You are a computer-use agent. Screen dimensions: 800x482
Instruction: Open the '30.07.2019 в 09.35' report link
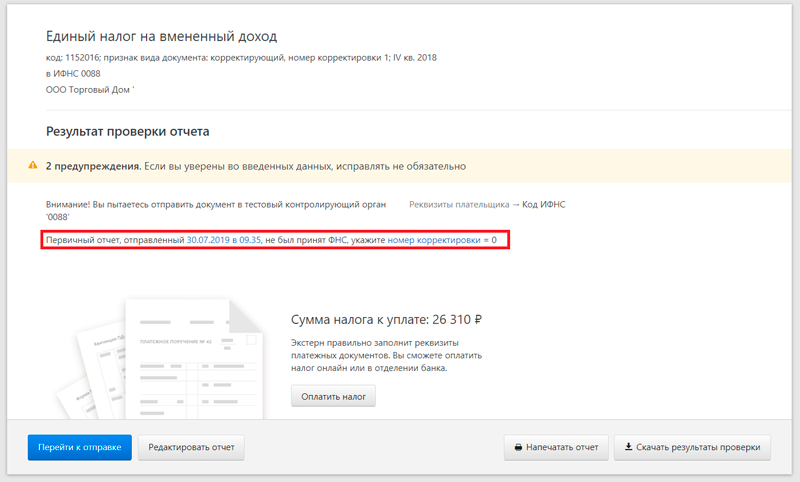224,241
